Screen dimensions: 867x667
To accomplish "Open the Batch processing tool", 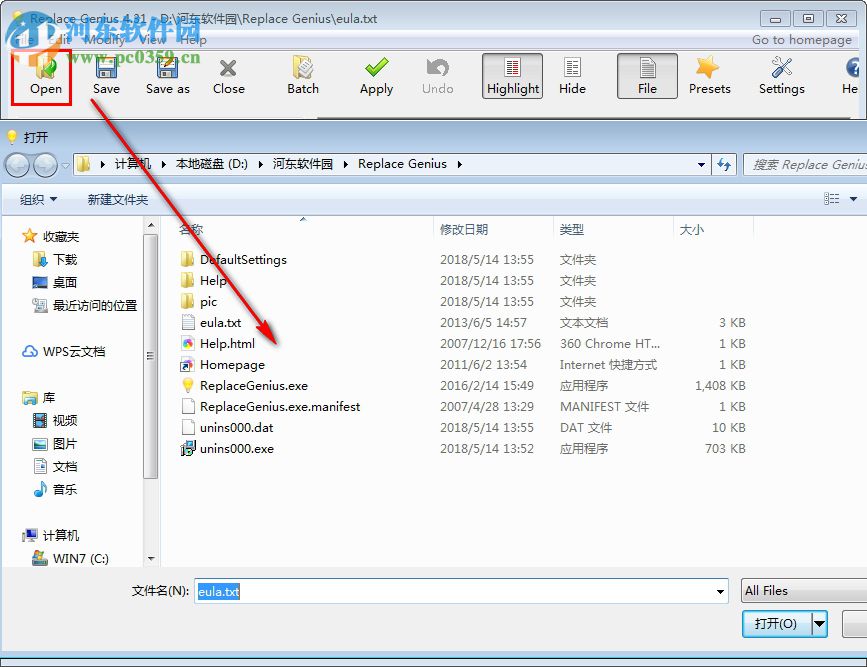I will tap(303, 76).
